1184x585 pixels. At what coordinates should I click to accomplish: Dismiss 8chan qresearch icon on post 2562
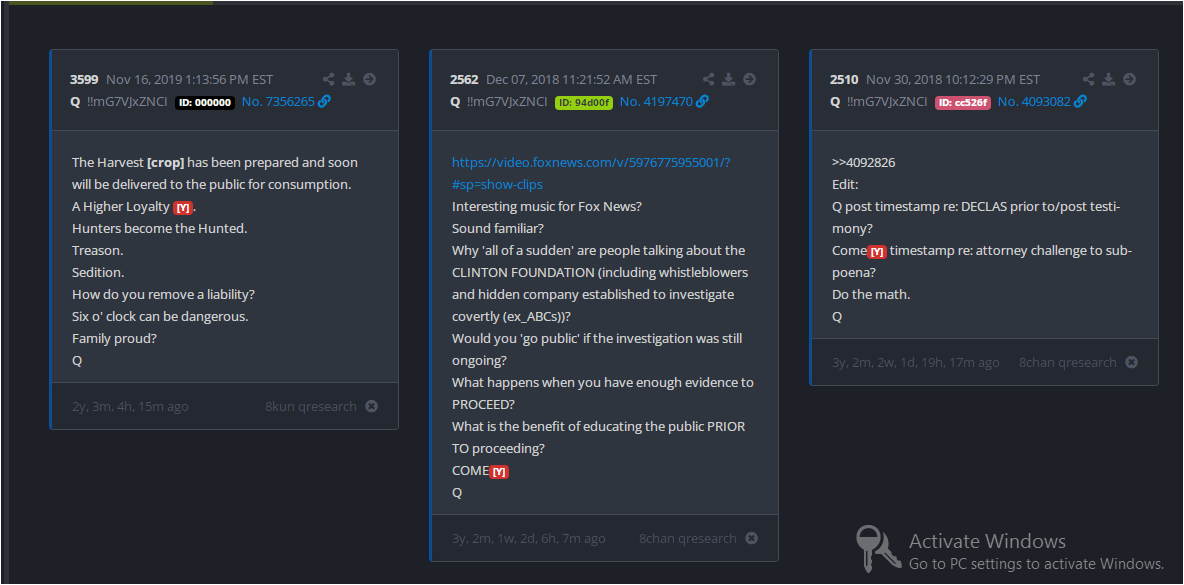751,538
